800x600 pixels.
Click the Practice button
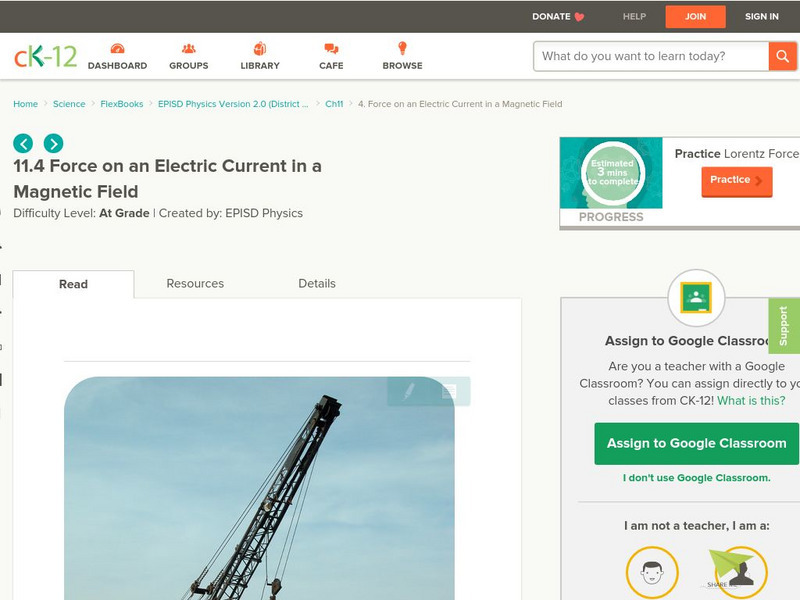[x=737, y=181]
